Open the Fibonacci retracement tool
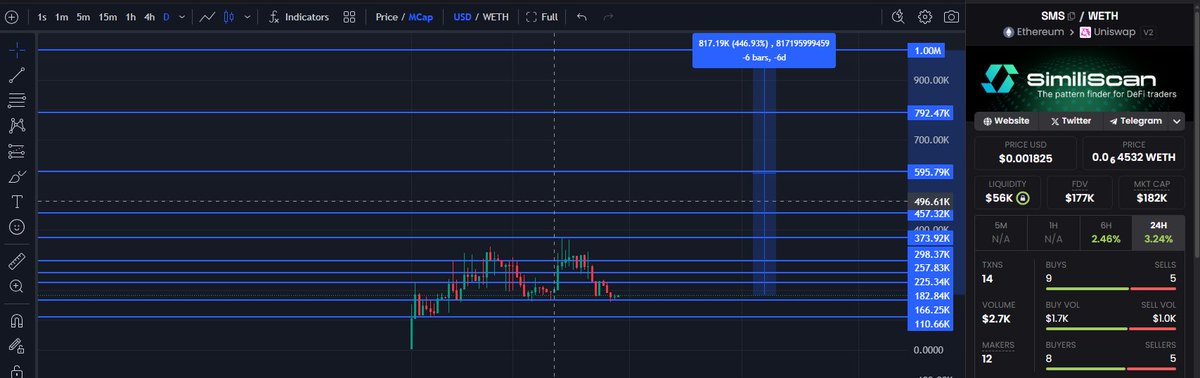The image size is (1200, 378). point(17,100)
